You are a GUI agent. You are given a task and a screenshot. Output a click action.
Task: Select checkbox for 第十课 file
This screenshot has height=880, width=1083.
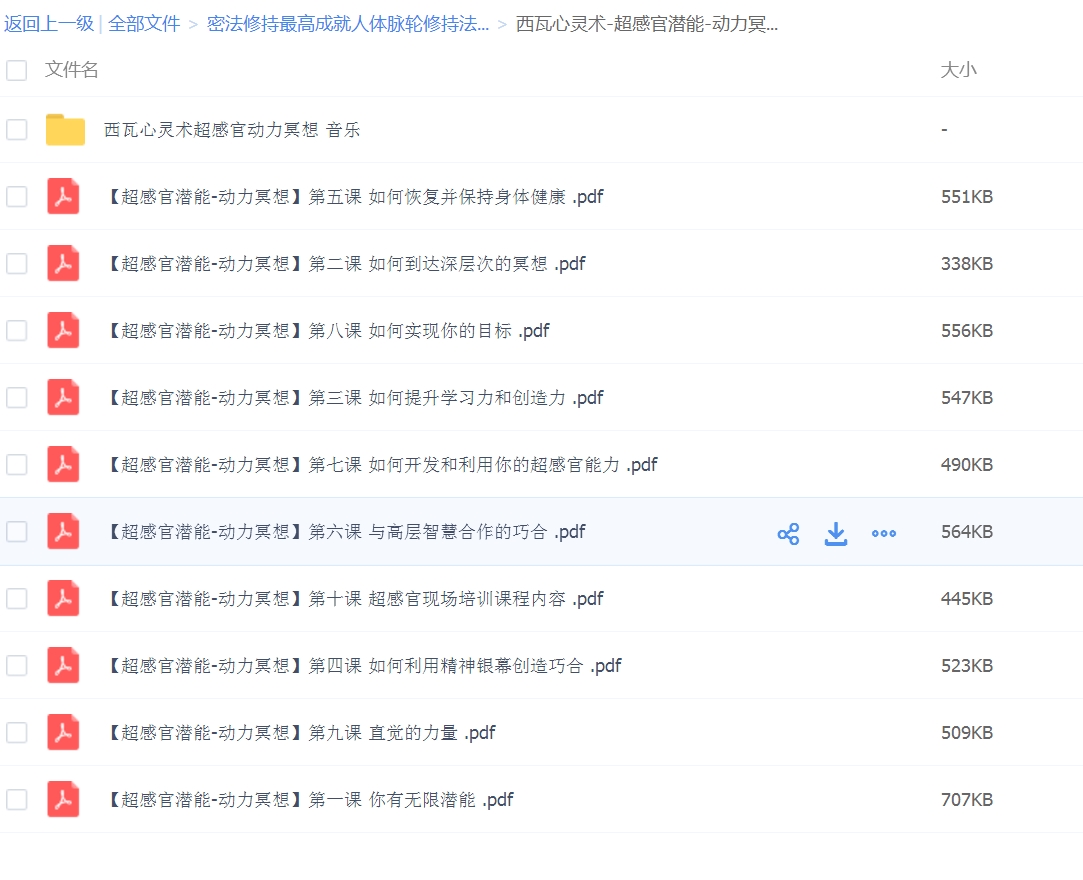click(x=17, y=599)
